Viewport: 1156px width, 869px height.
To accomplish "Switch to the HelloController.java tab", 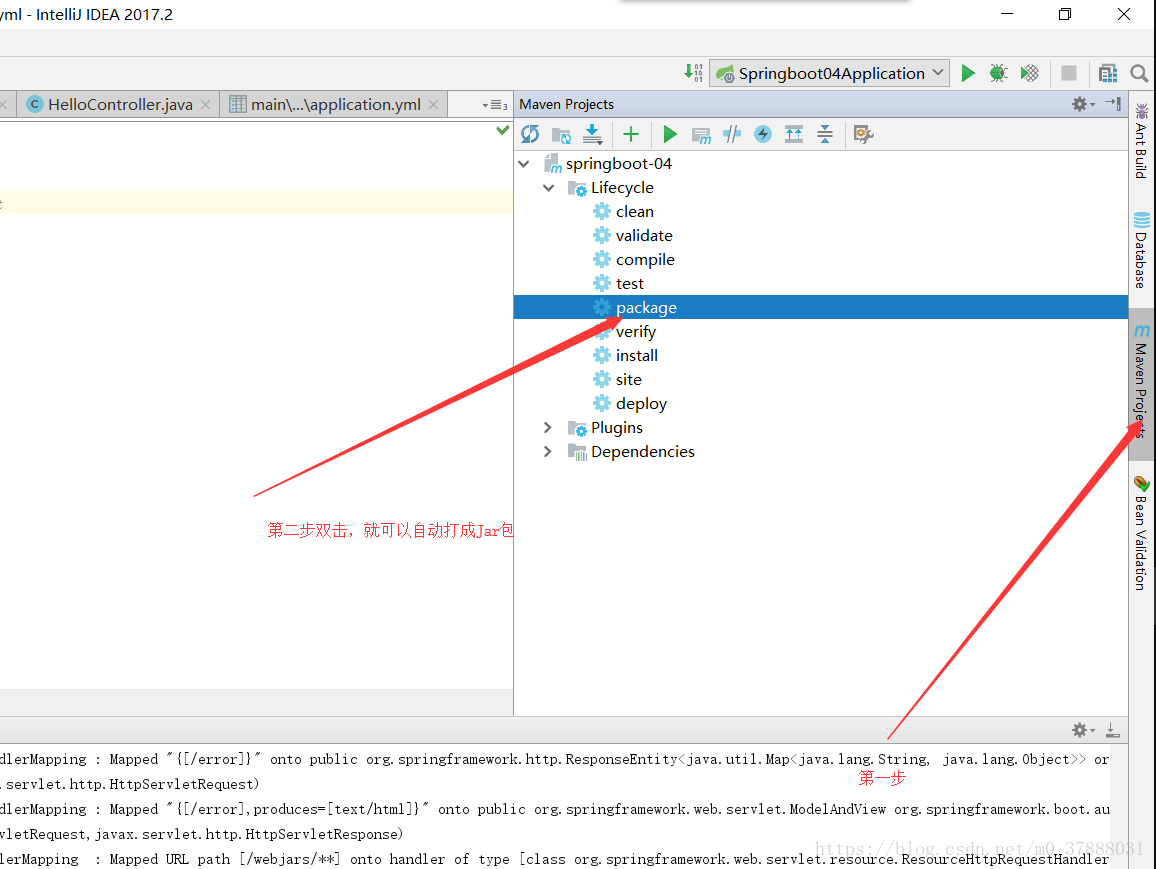I will (119, 105).
